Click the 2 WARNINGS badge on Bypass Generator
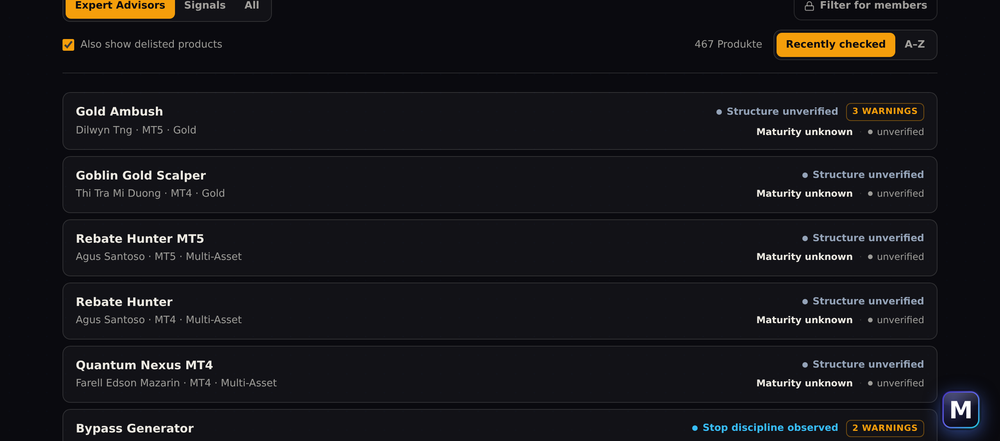 tap(885, 428)
